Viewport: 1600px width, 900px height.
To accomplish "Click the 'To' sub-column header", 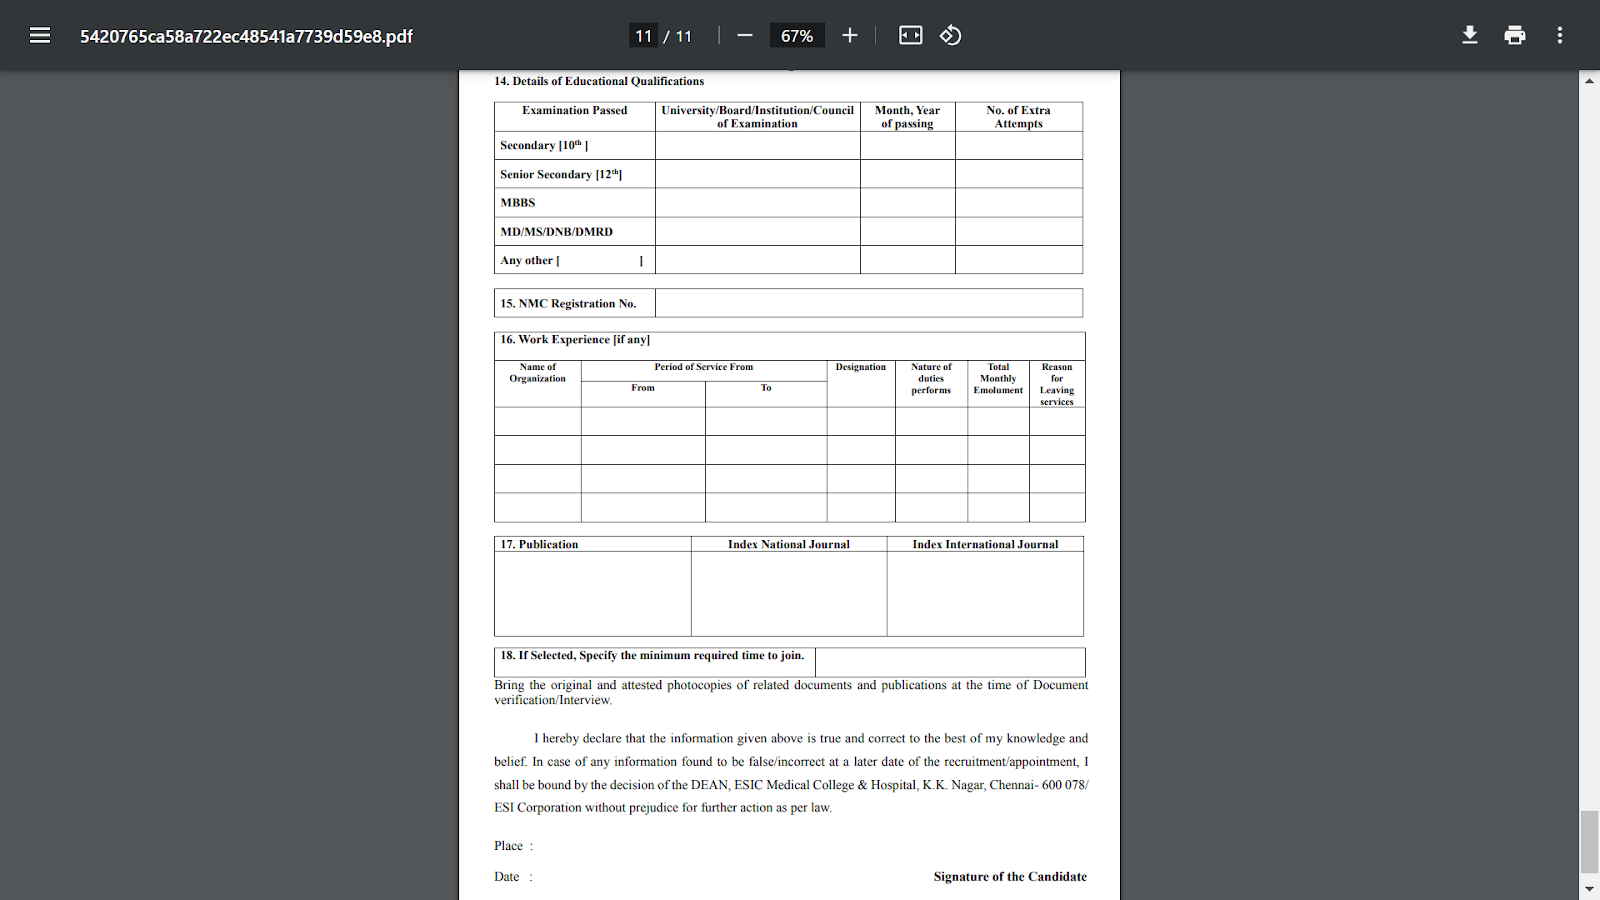I will [766, 388].
